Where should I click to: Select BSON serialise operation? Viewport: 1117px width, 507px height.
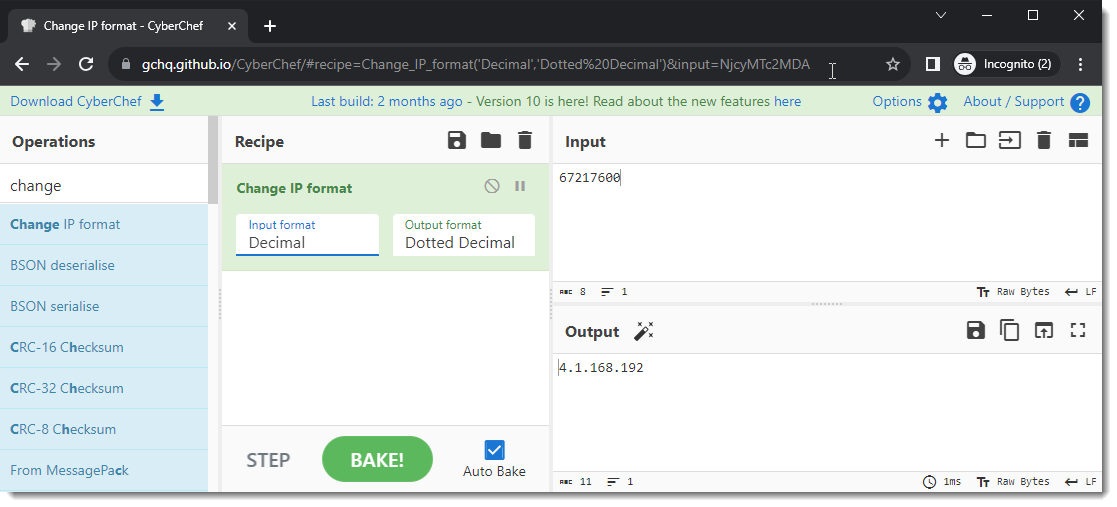[104, 306]
